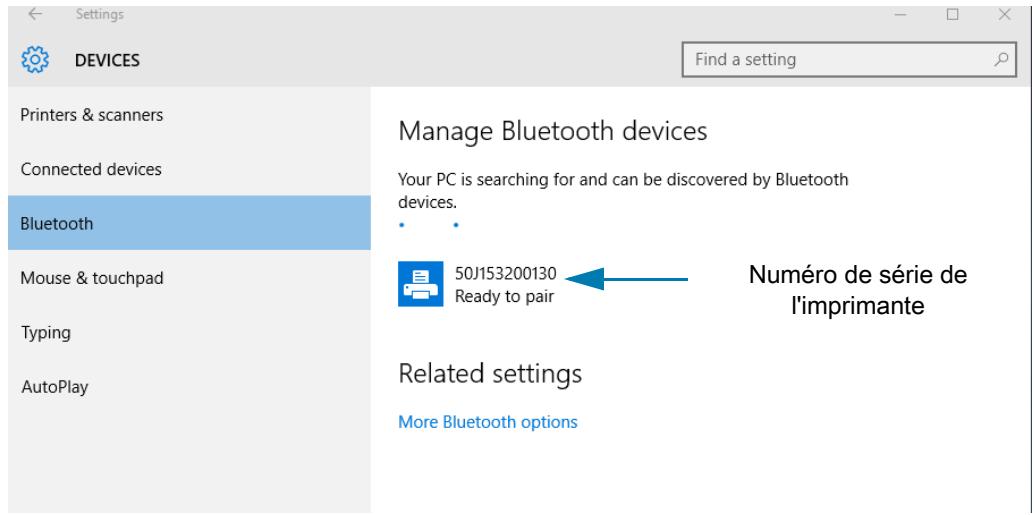Focus the Find a setting field

point(849,60)
